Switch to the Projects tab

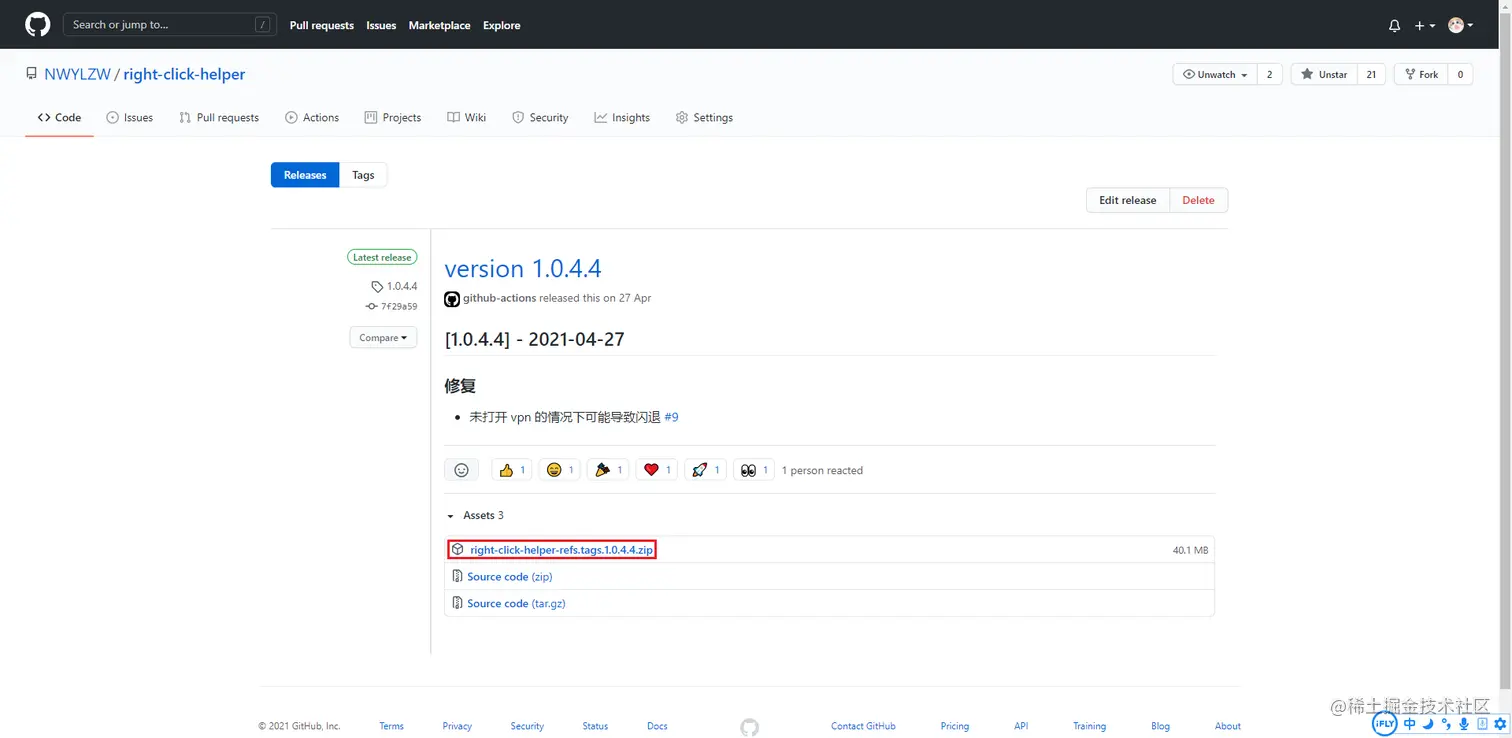pyautogui.click(x=393, y=118)
